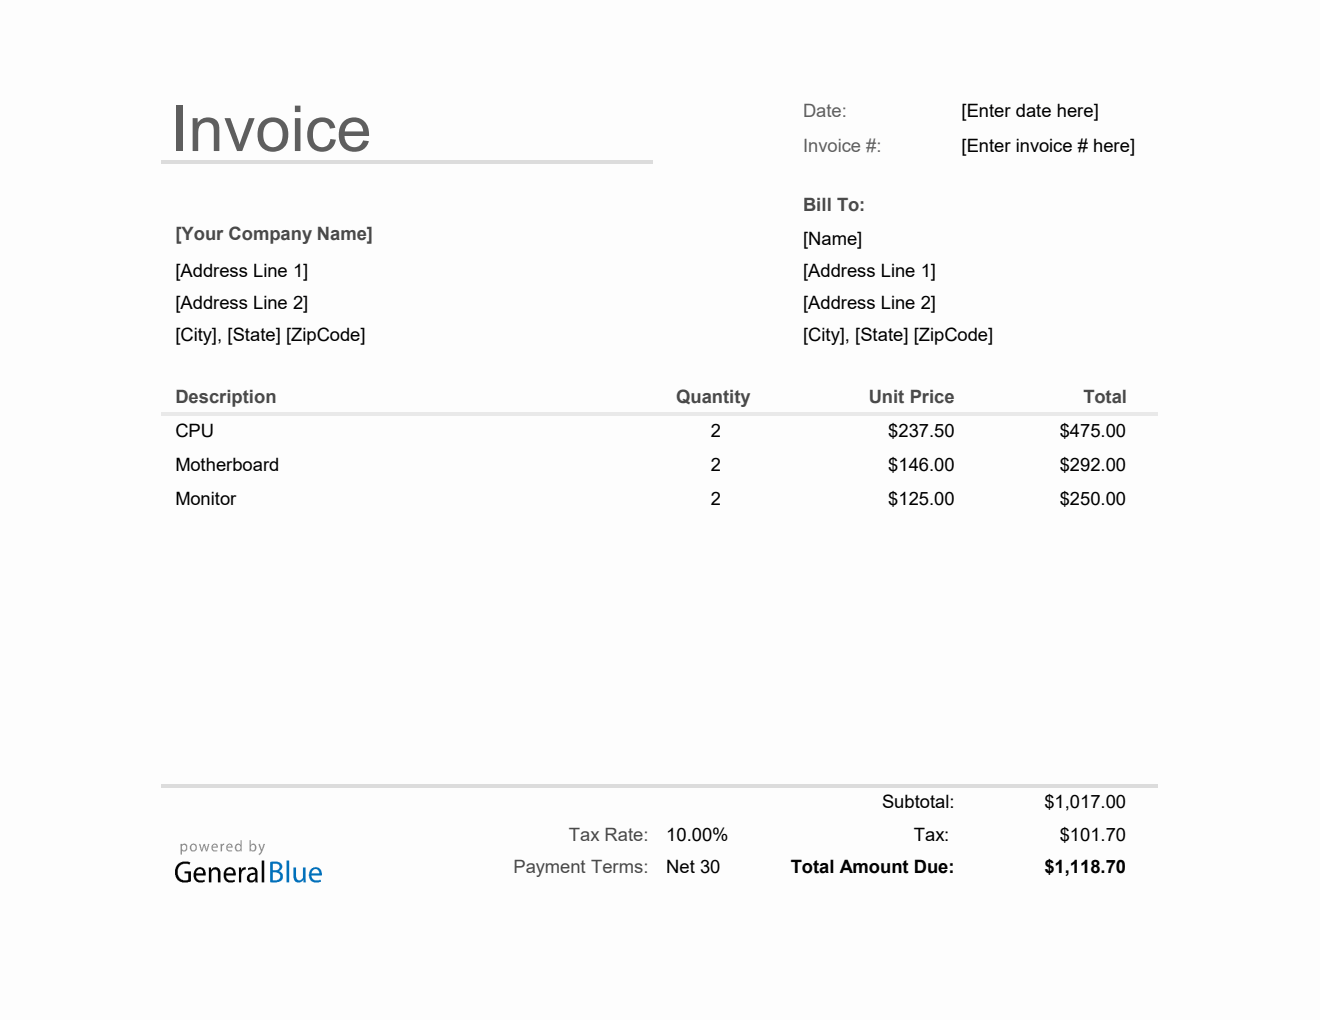Click the Unit Price column header

coord(911,396)
